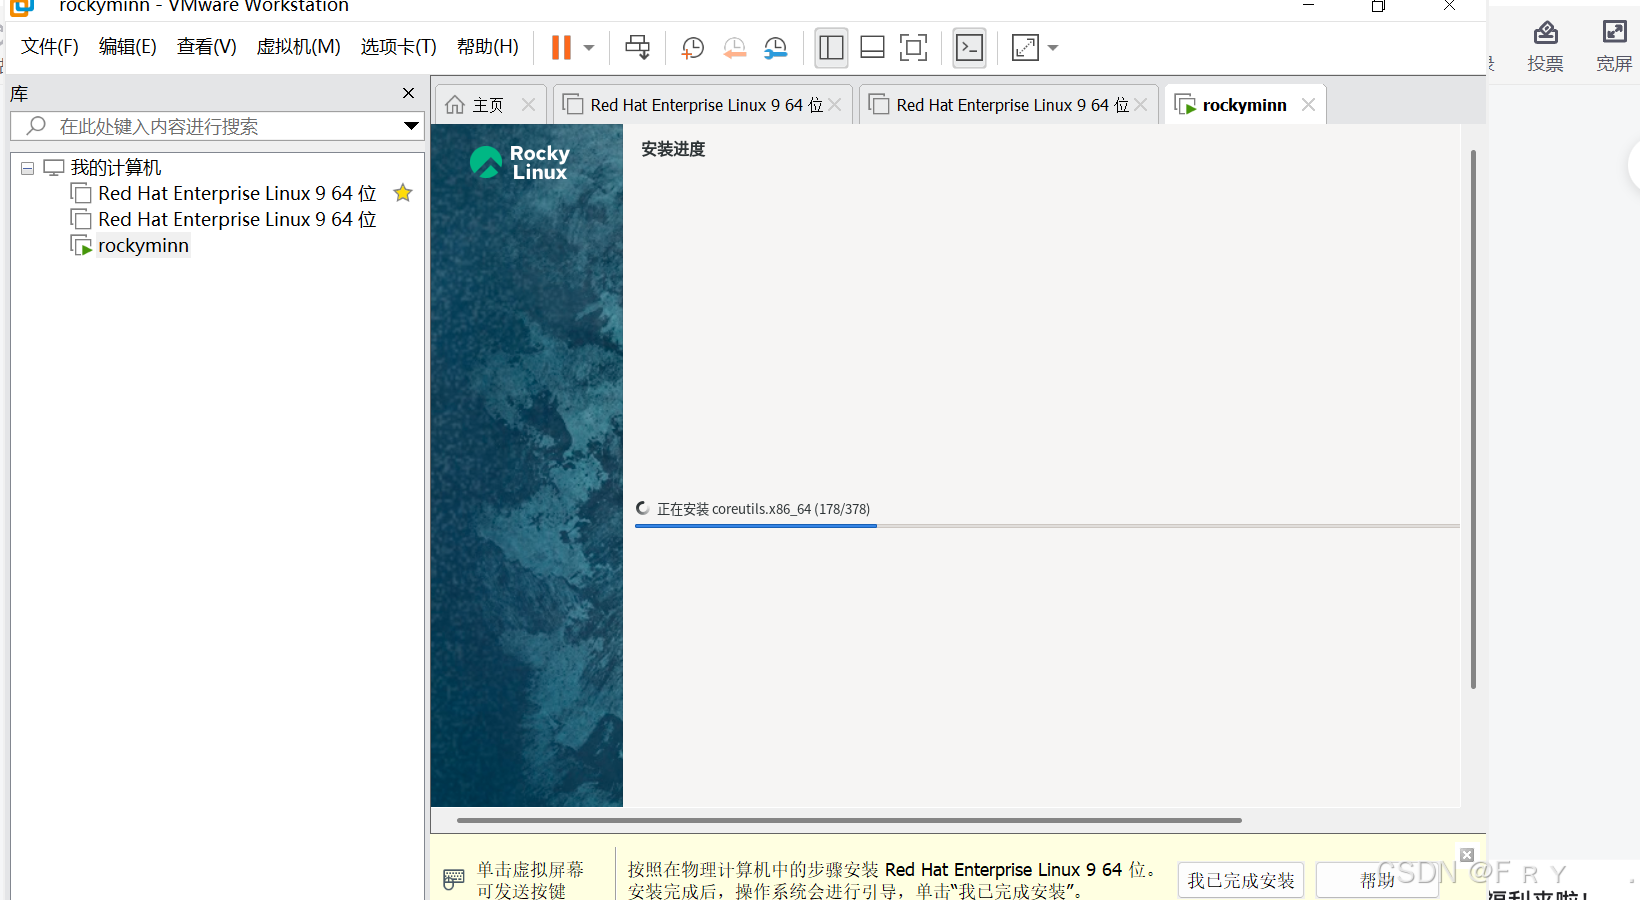Toggle the thumbnail bar view
The height and width of the screenshot is (900, 1640).
pos(872,47)
